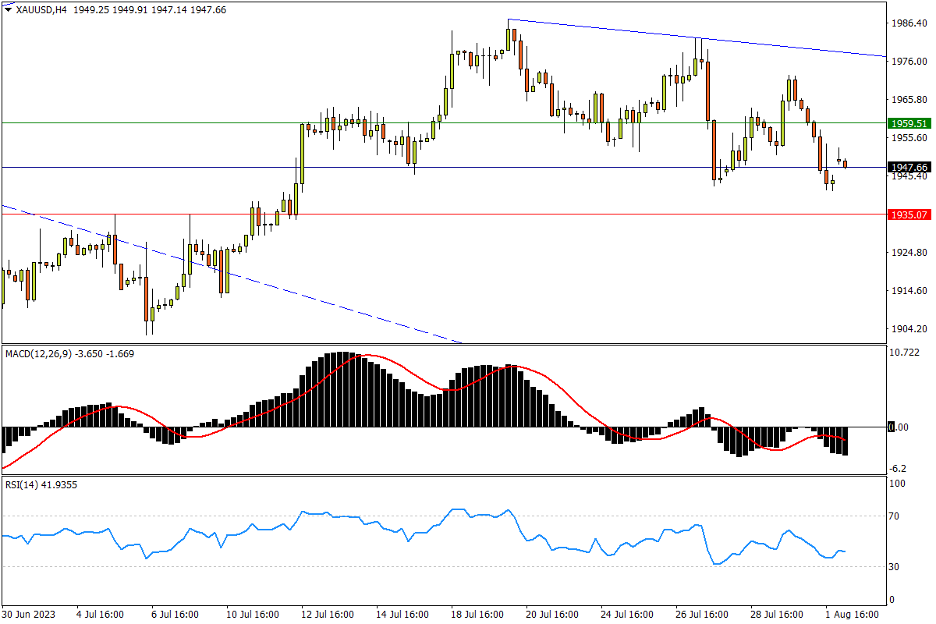
Task: Click the most recent candlestick on chart
Action: (845, 164)
